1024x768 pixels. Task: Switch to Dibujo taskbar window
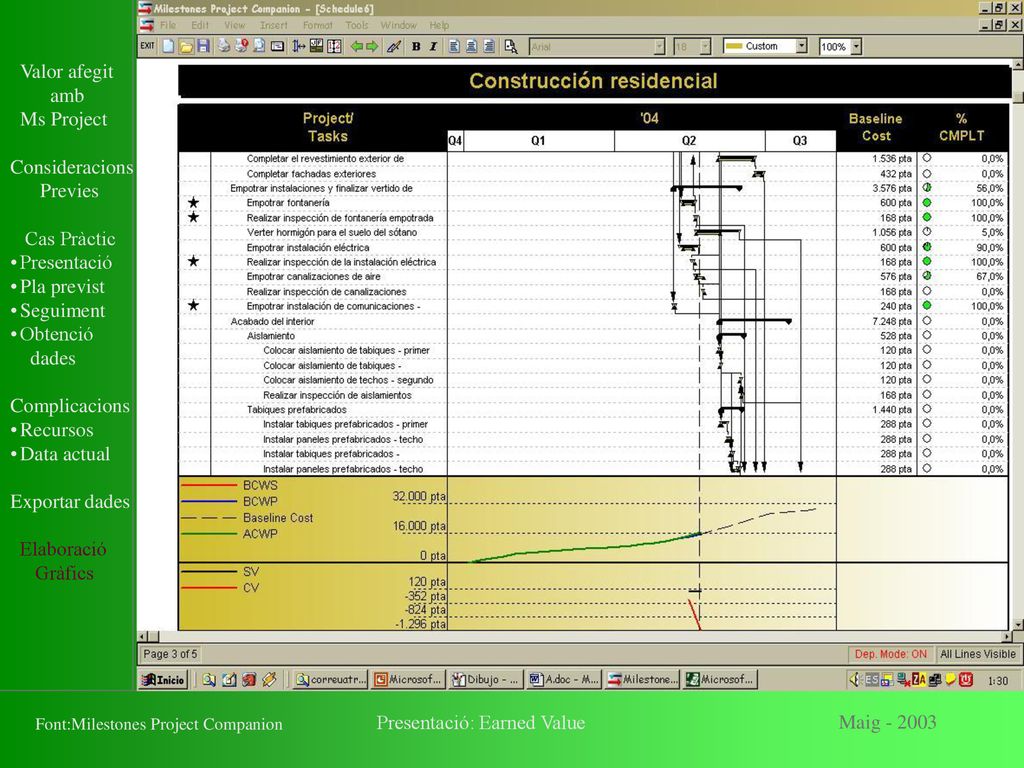[486, 680]
